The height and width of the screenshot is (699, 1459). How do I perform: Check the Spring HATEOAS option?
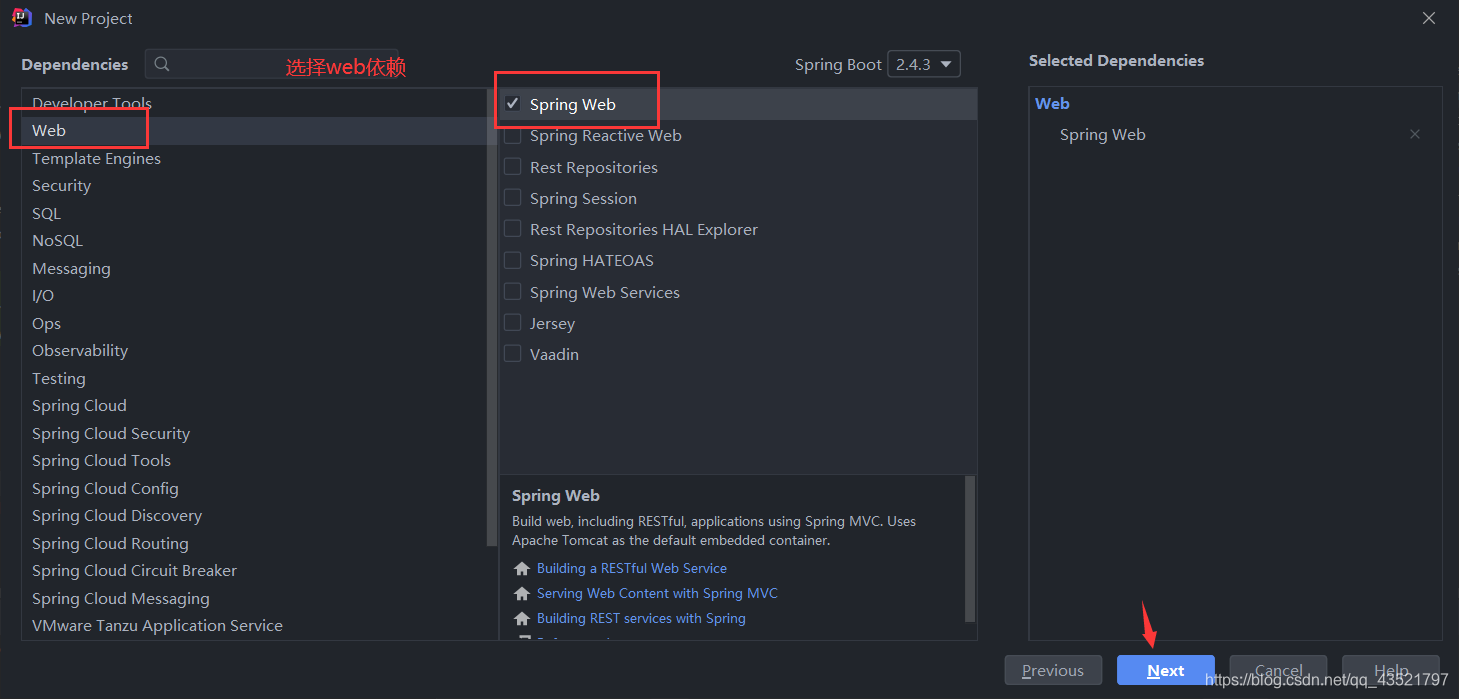513,260
